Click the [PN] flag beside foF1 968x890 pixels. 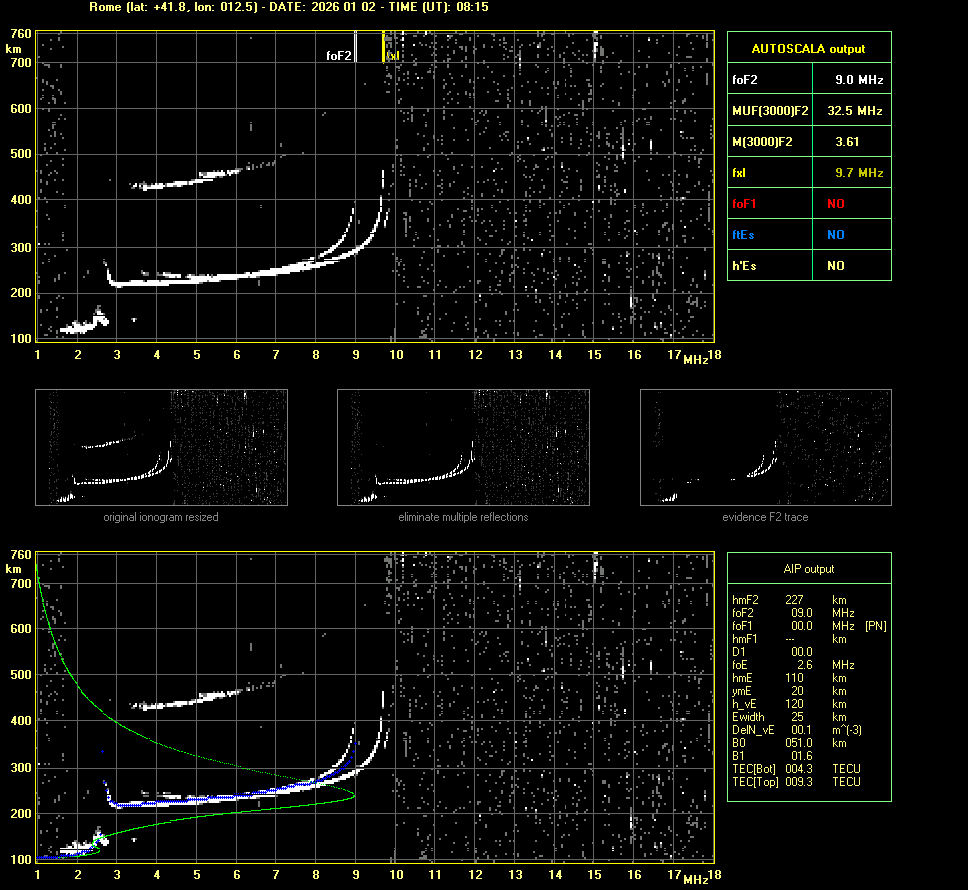point(875,626)
